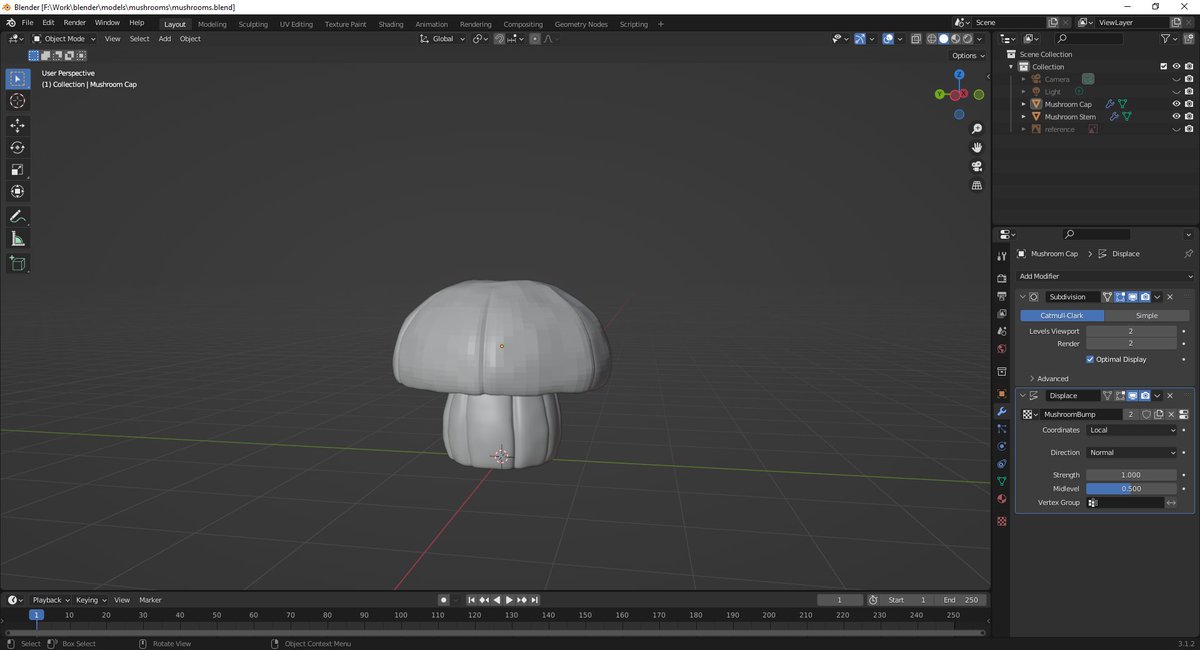The height and width of the screenshot is (650, 1200).
Task: Click the Select Box tool icon
Action: pyautogui.click(x=18, y=79)
